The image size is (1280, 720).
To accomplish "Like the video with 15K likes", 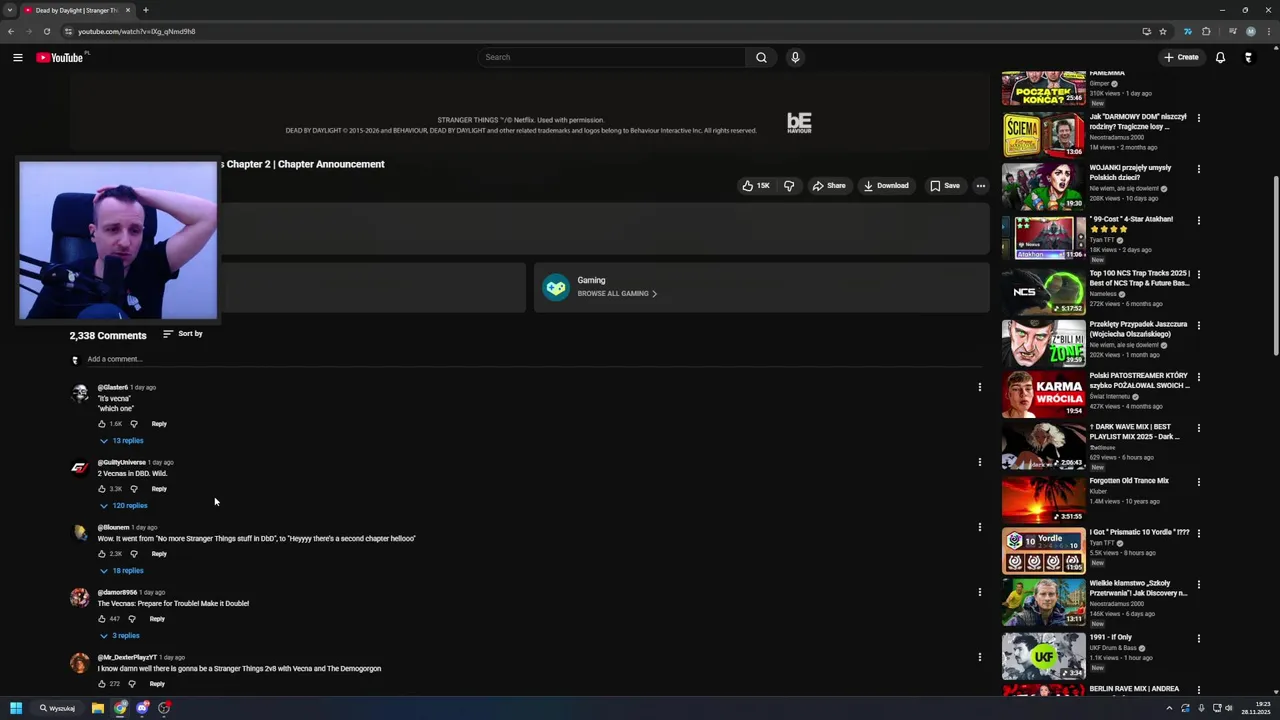I will pyautogui.click(x=755, y=185).
